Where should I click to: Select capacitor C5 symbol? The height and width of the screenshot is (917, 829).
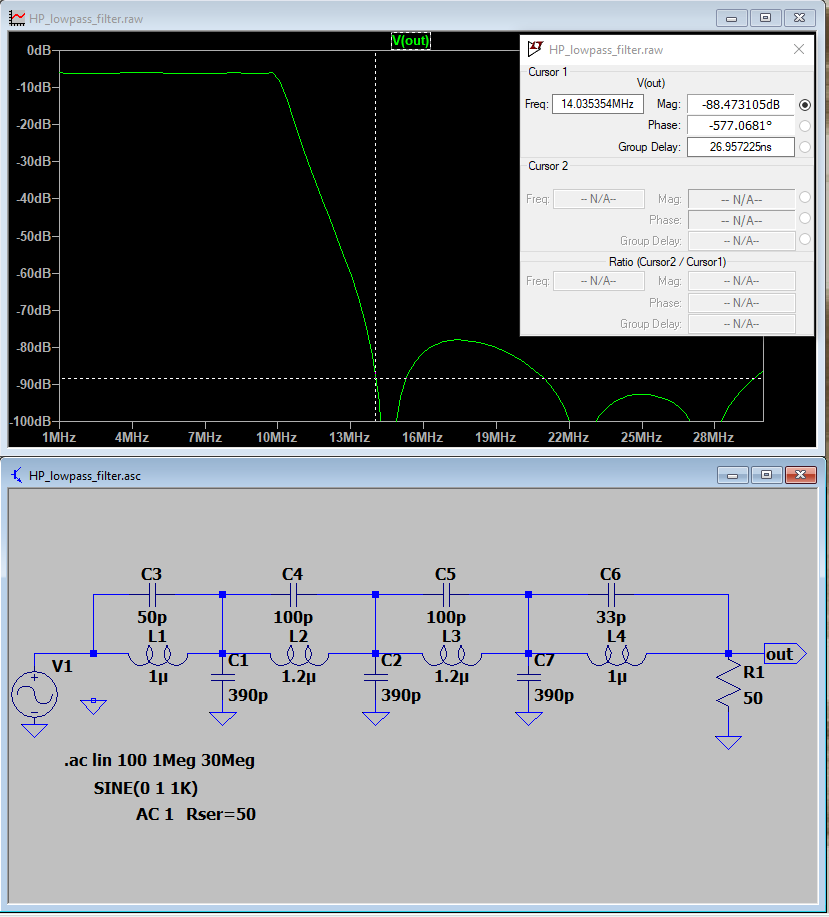pyautogui.click(x=446, y=595)
